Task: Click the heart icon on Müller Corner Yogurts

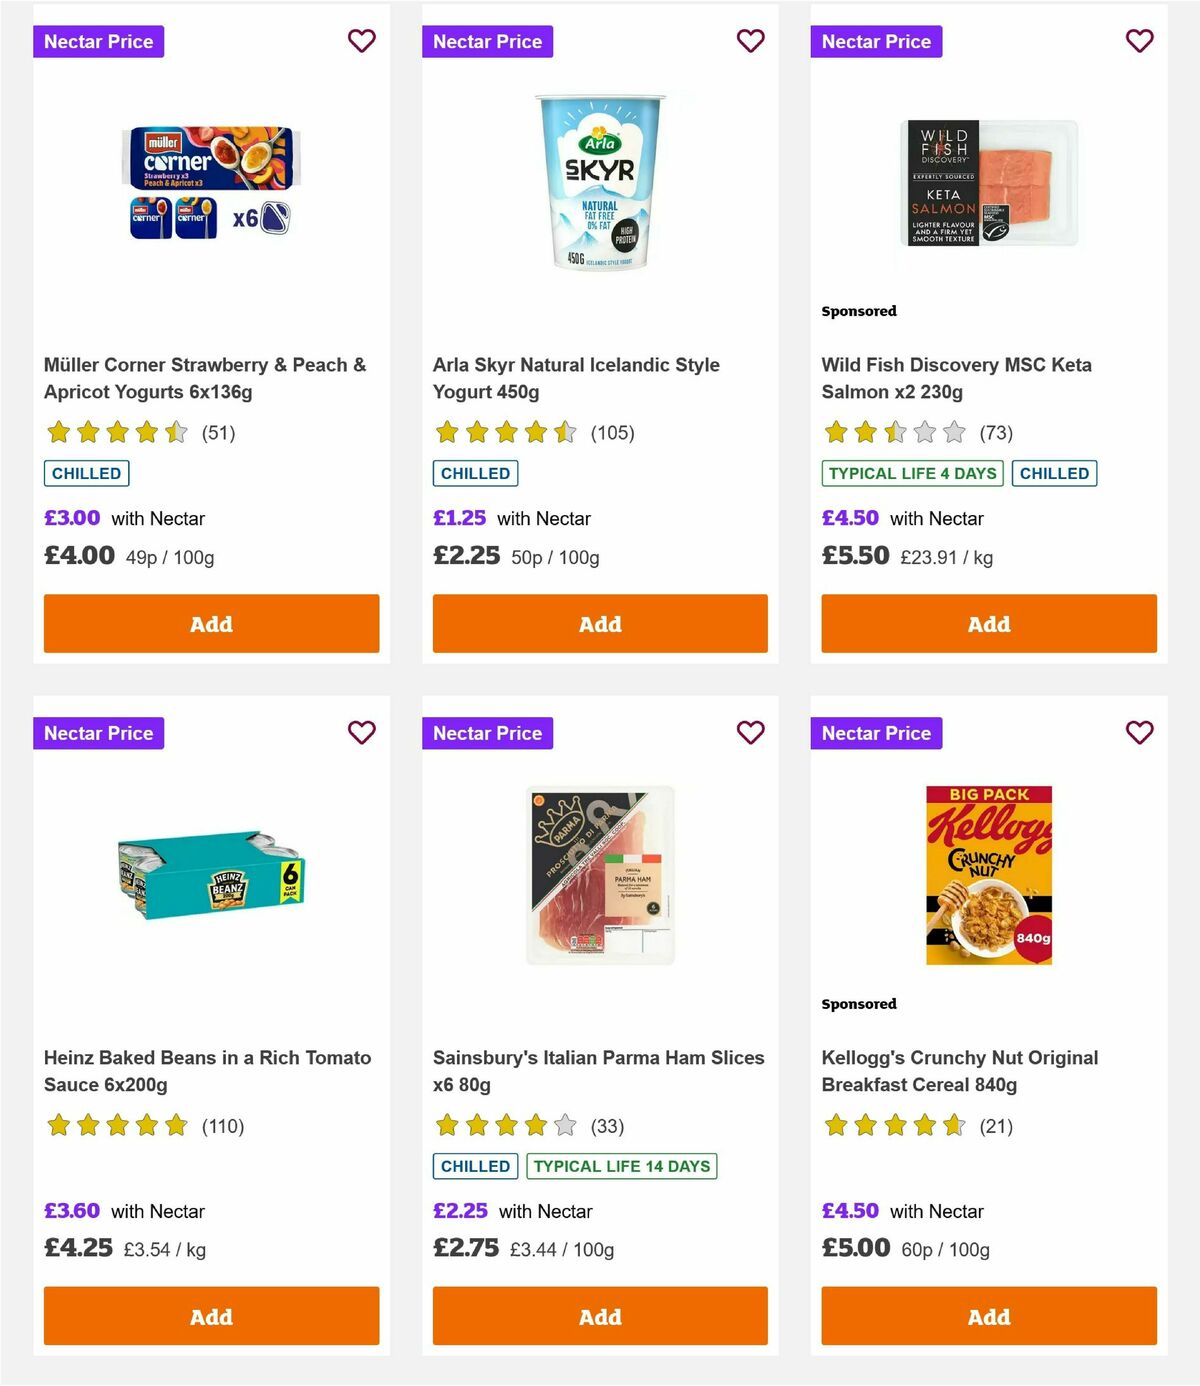Action: point(361,41)
